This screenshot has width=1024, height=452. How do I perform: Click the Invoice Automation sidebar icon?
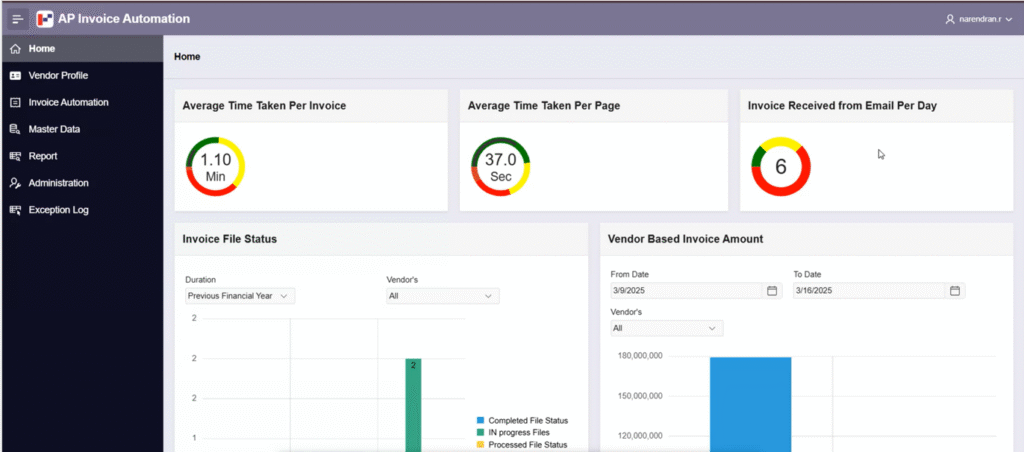coord(14,102)
